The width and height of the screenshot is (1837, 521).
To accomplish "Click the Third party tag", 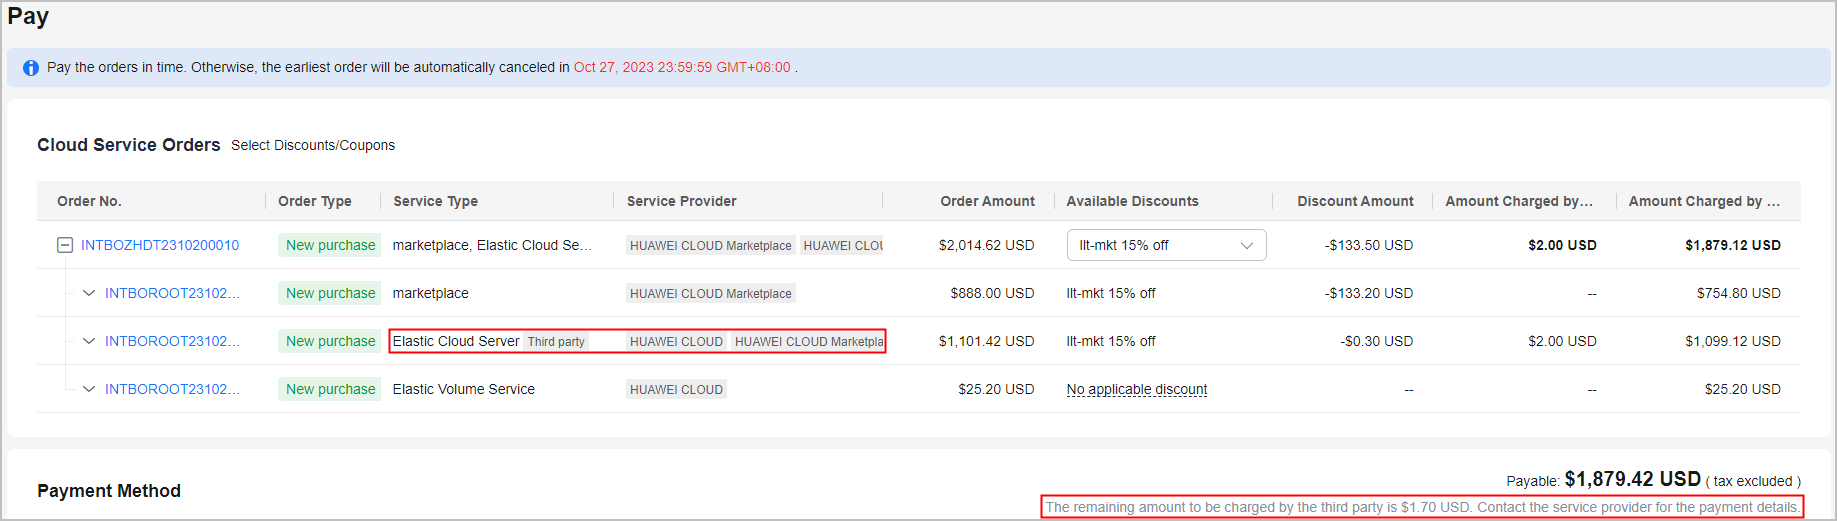I will pyautogui.click(x=556, y=342).
